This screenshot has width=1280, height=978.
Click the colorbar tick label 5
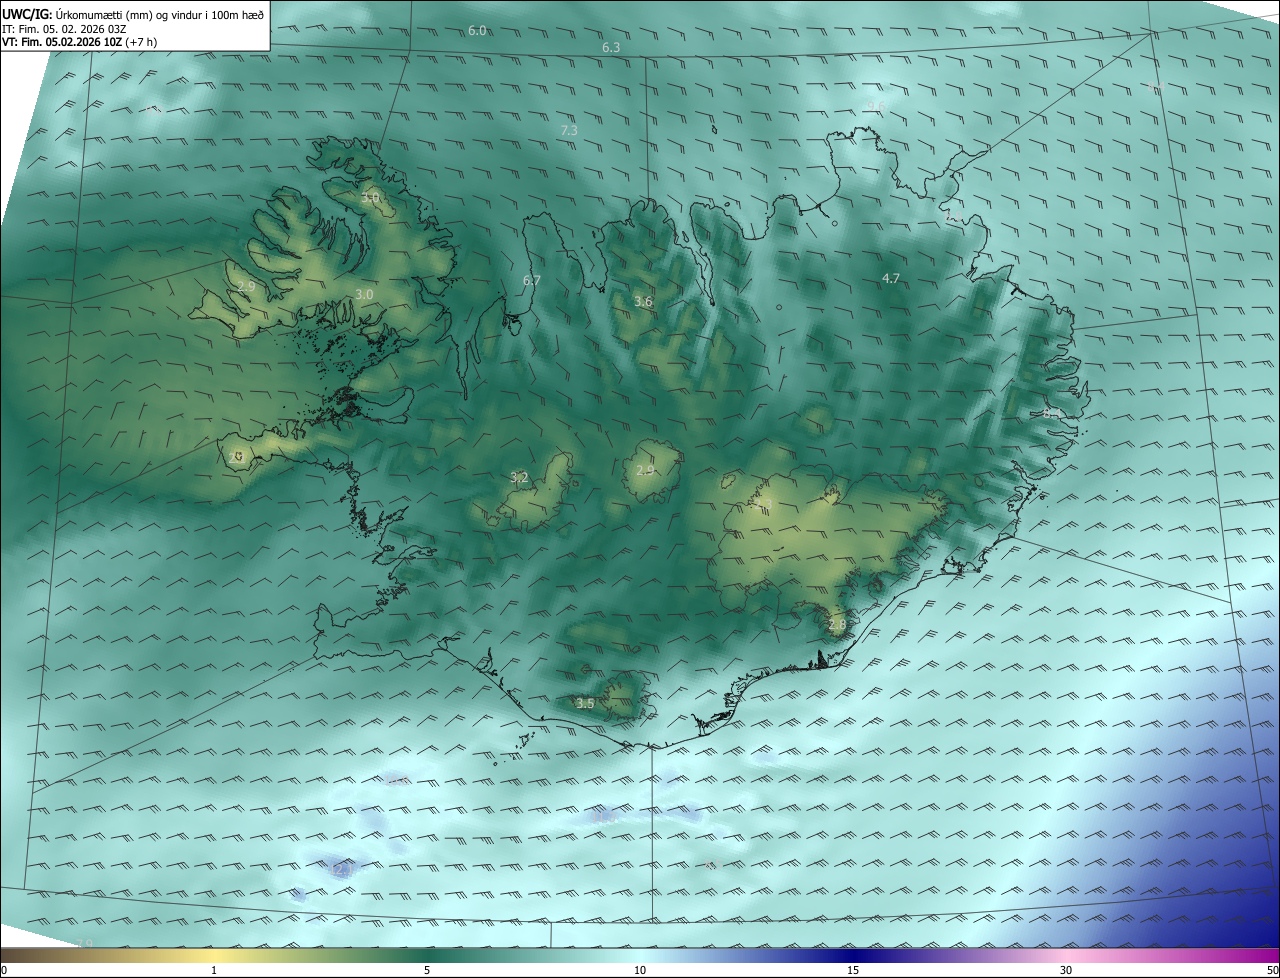click(x=427, y=971)
